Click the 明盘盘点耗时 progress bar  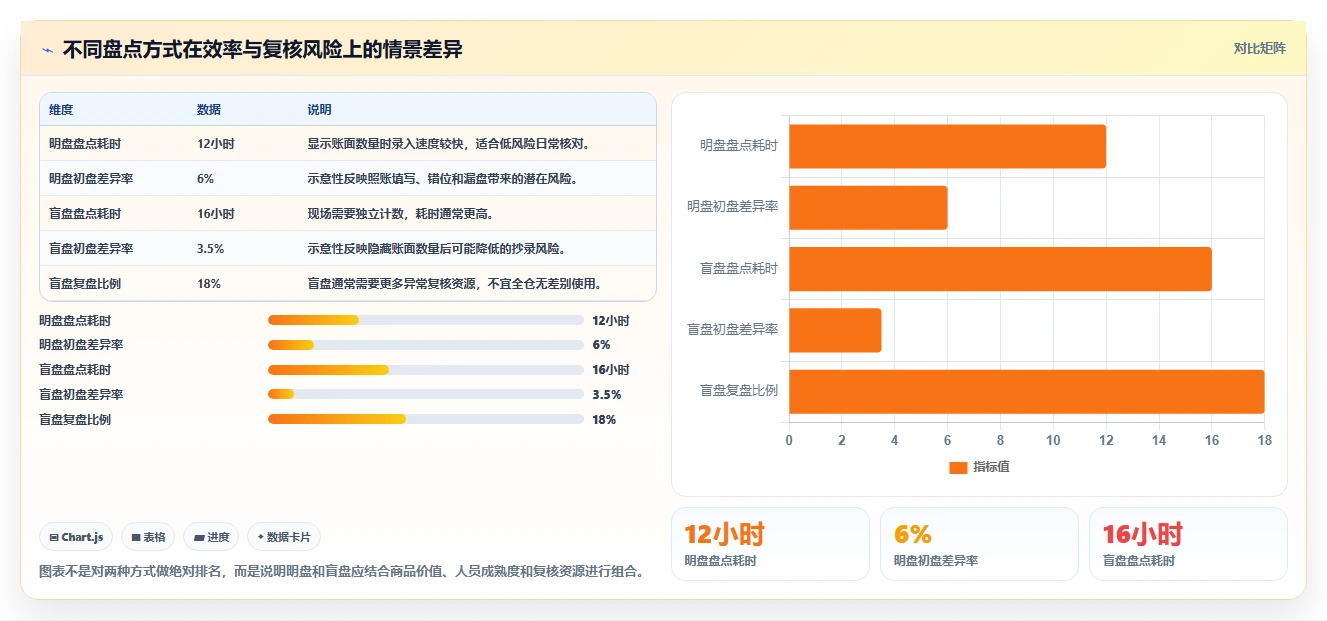click(425, 320)
